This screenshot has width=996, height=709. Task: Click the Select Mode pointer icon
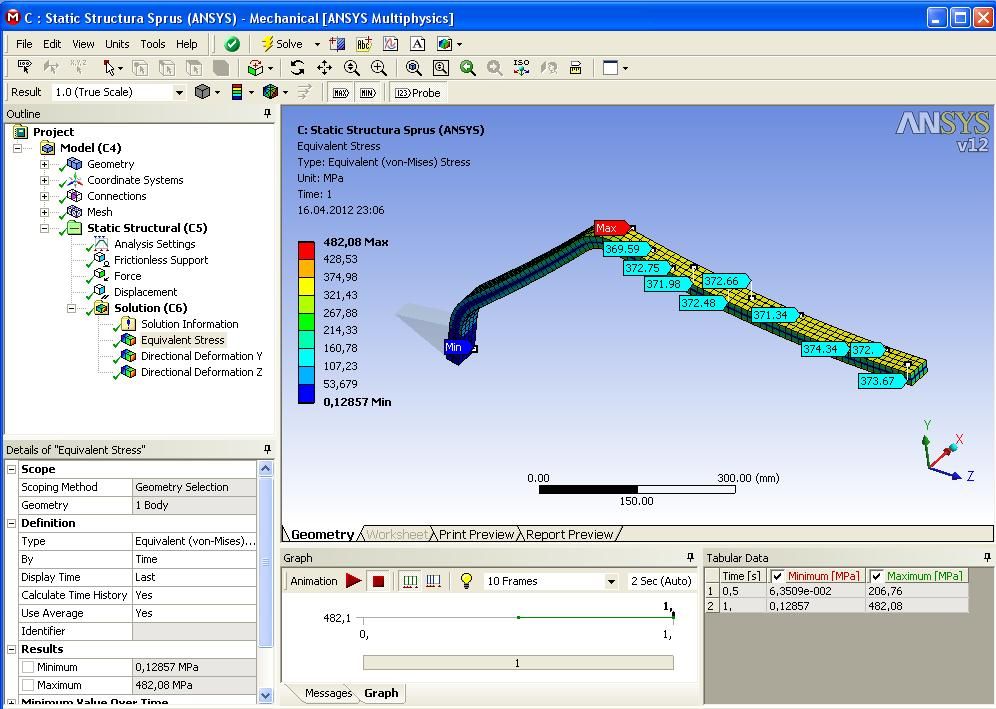110,67
